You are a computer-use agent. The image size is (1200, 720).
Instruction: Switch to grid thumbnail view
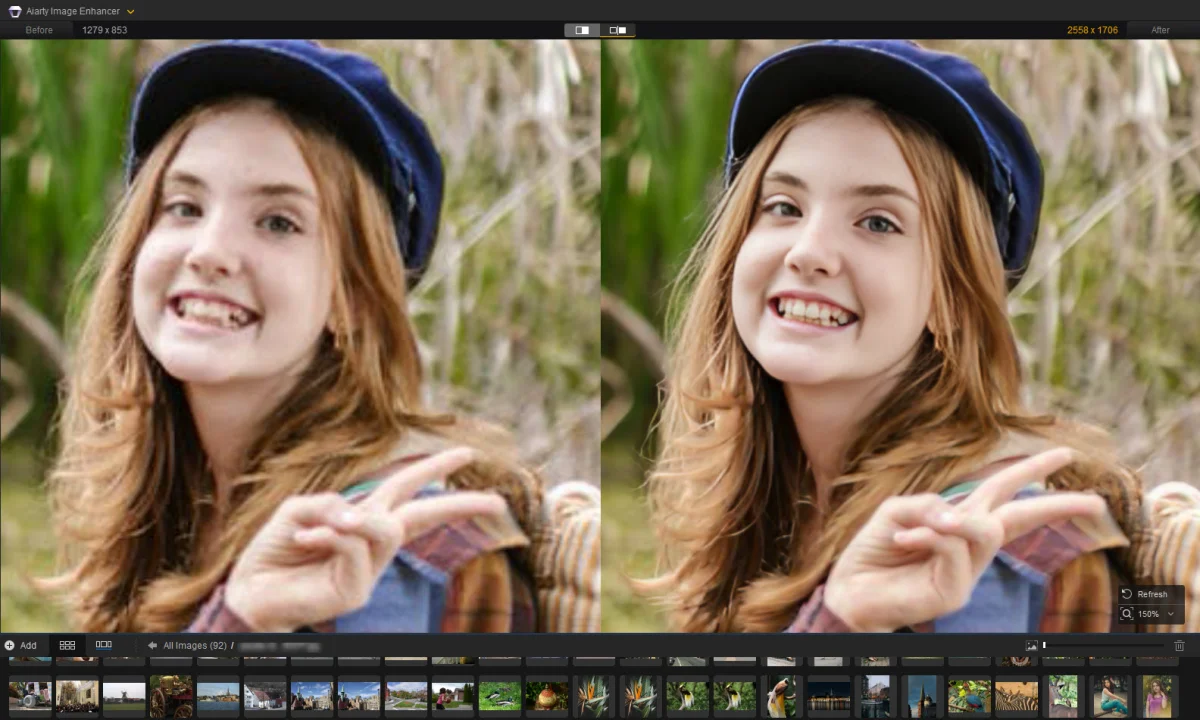67,646
